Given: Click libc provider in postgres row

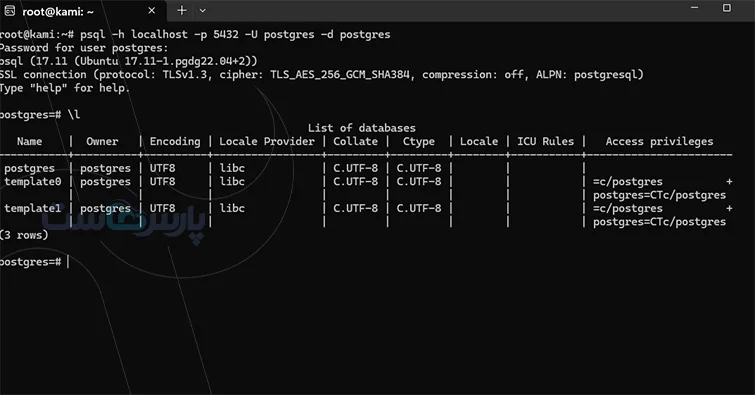Looking at the screenshot, I should (232, 168).
